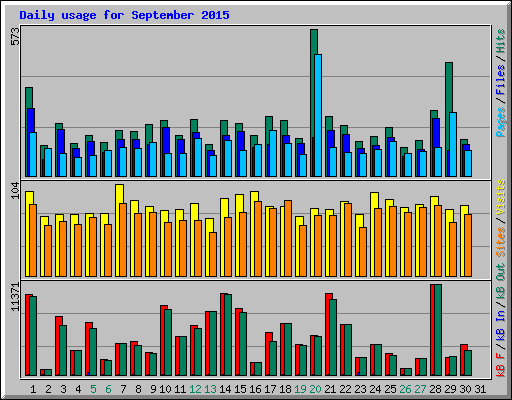Click the '573' hits axis value
The width and height of the screenshot is (512, 400).
coord(15,37)
